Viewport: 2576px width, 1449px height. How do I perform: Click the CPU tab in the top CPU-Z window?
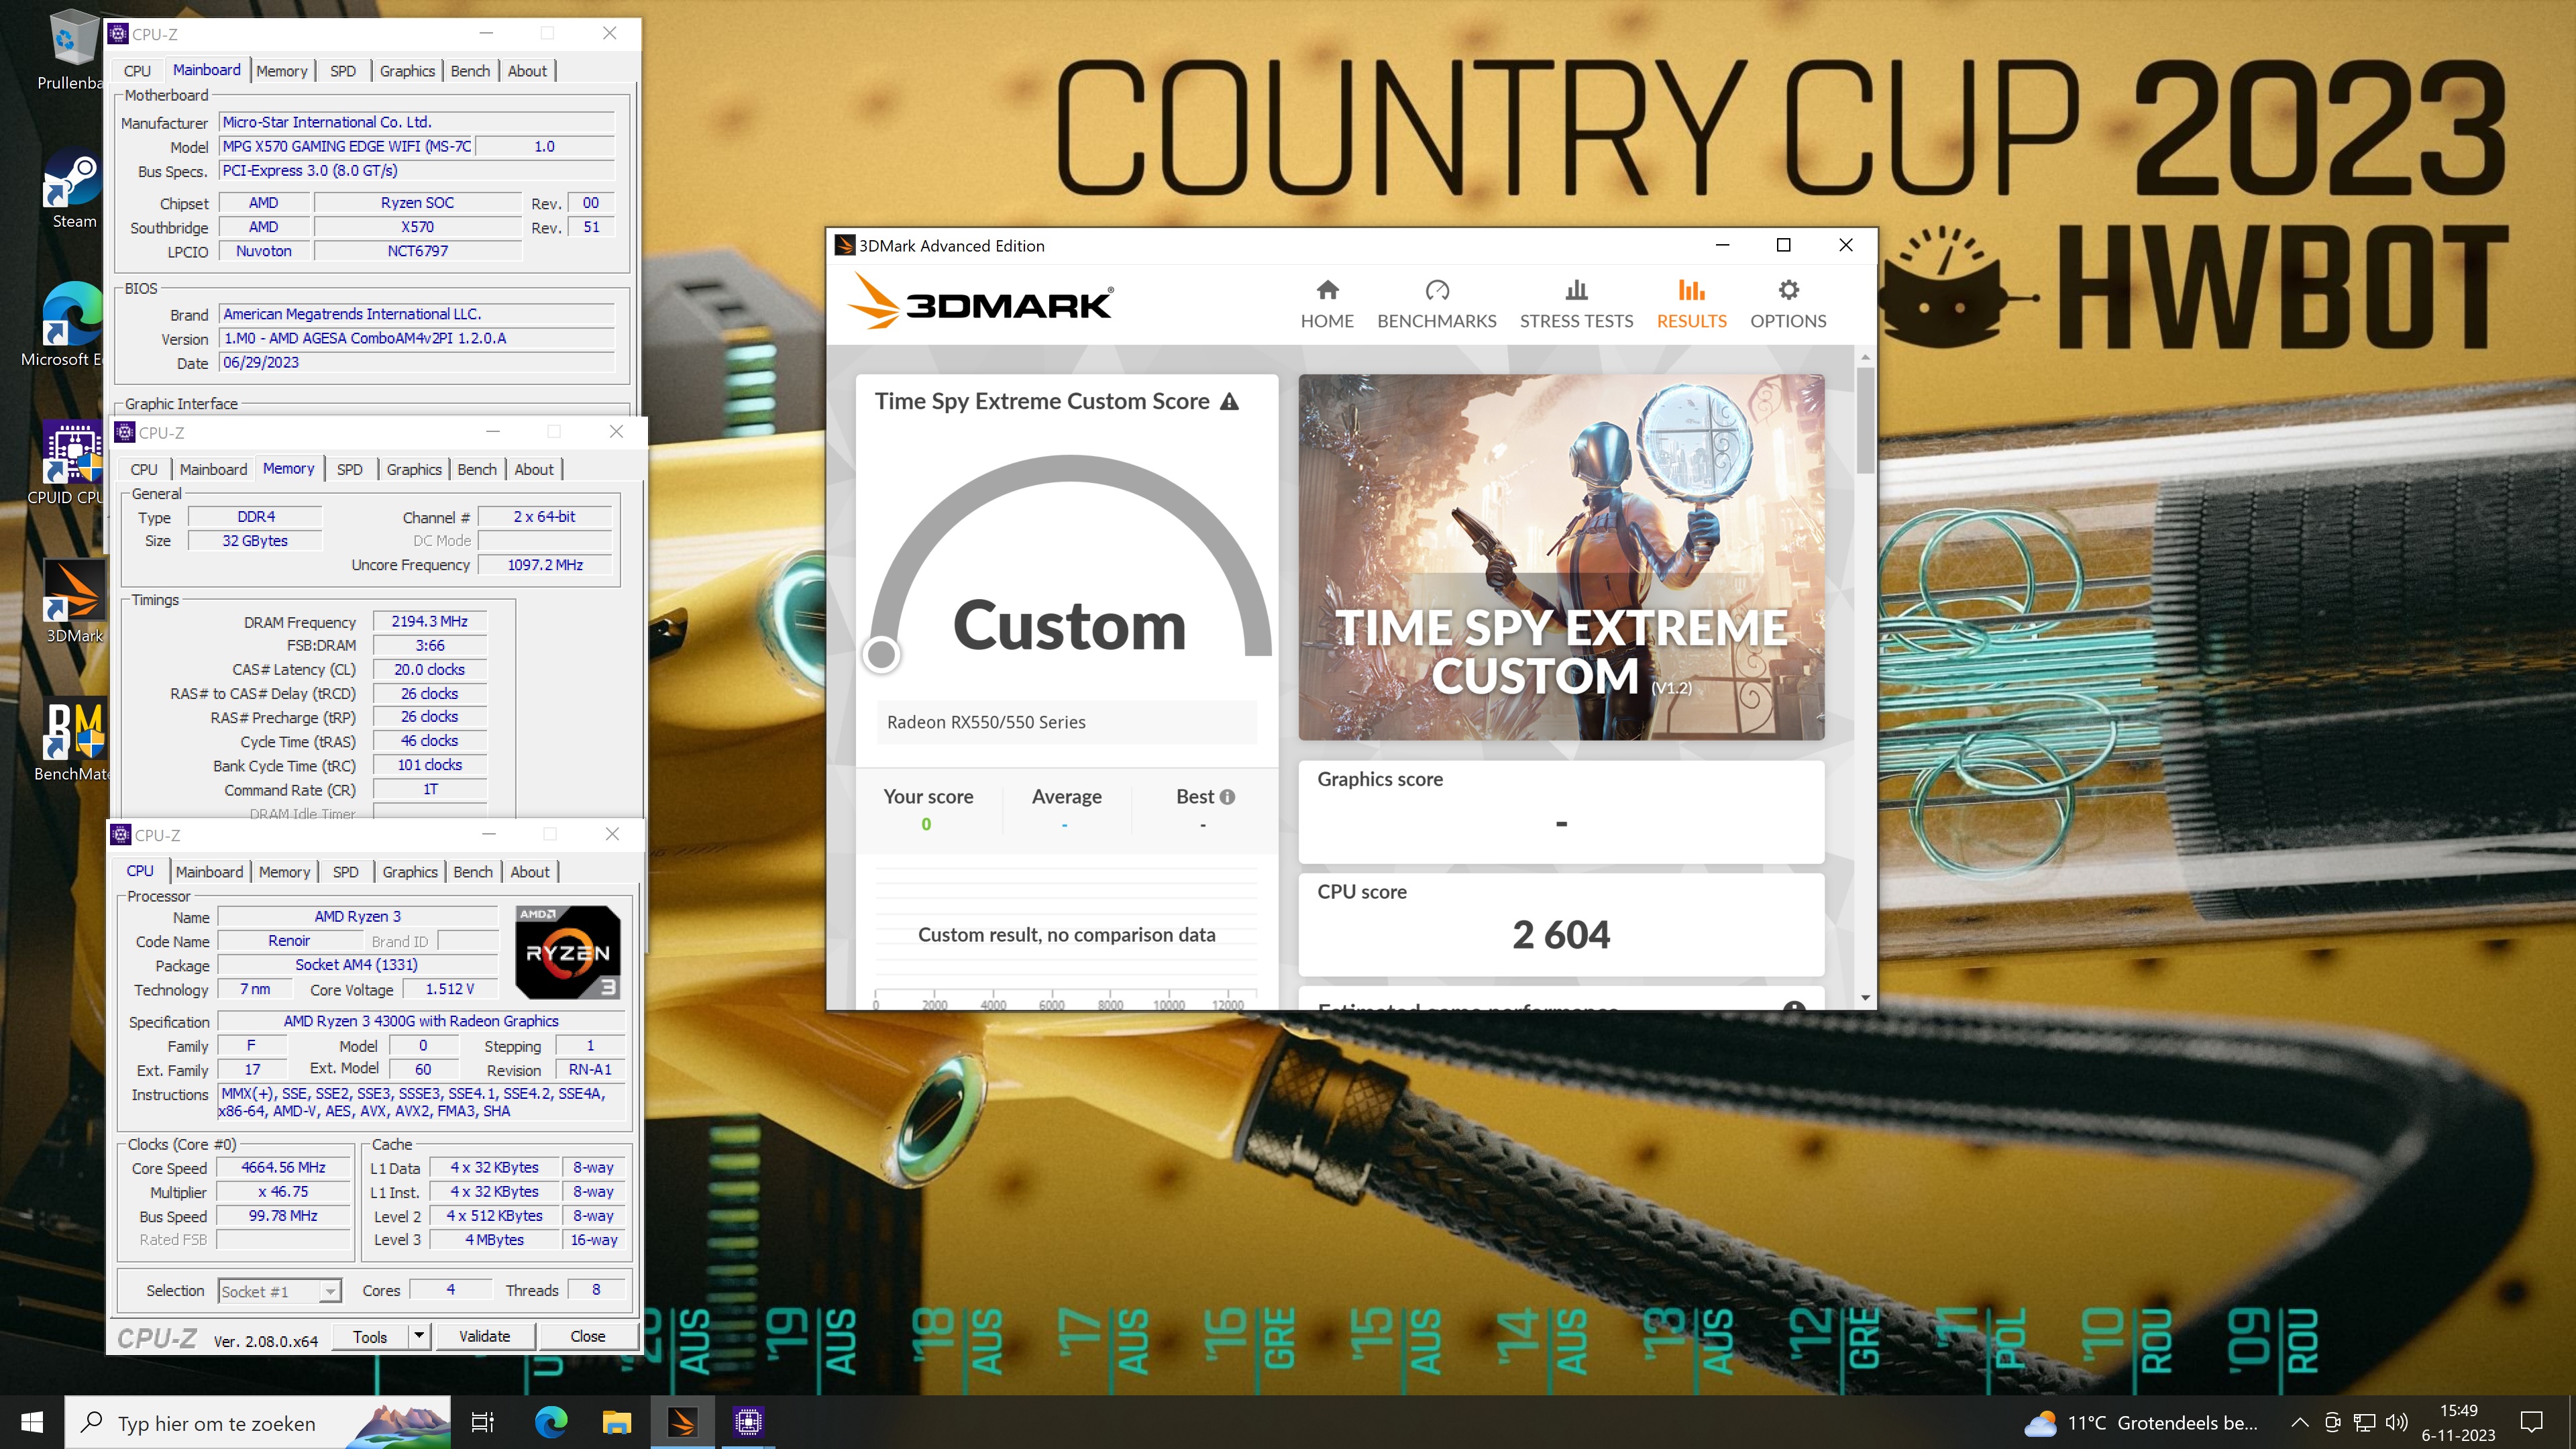(x=137, y=71)
